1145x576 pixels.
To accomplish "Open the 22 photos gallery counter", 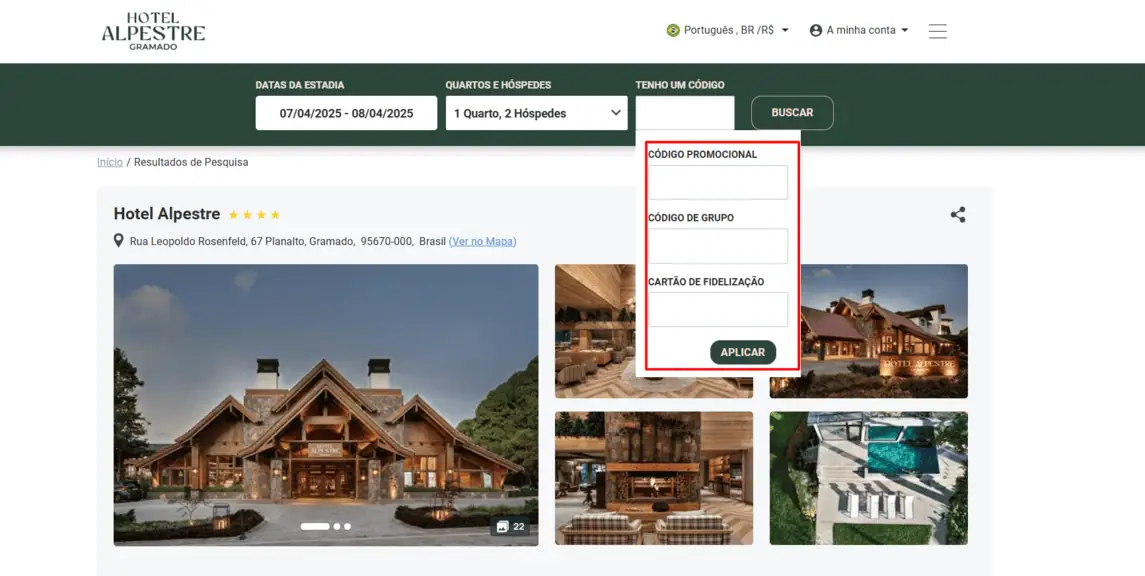I will pos(510,526).
